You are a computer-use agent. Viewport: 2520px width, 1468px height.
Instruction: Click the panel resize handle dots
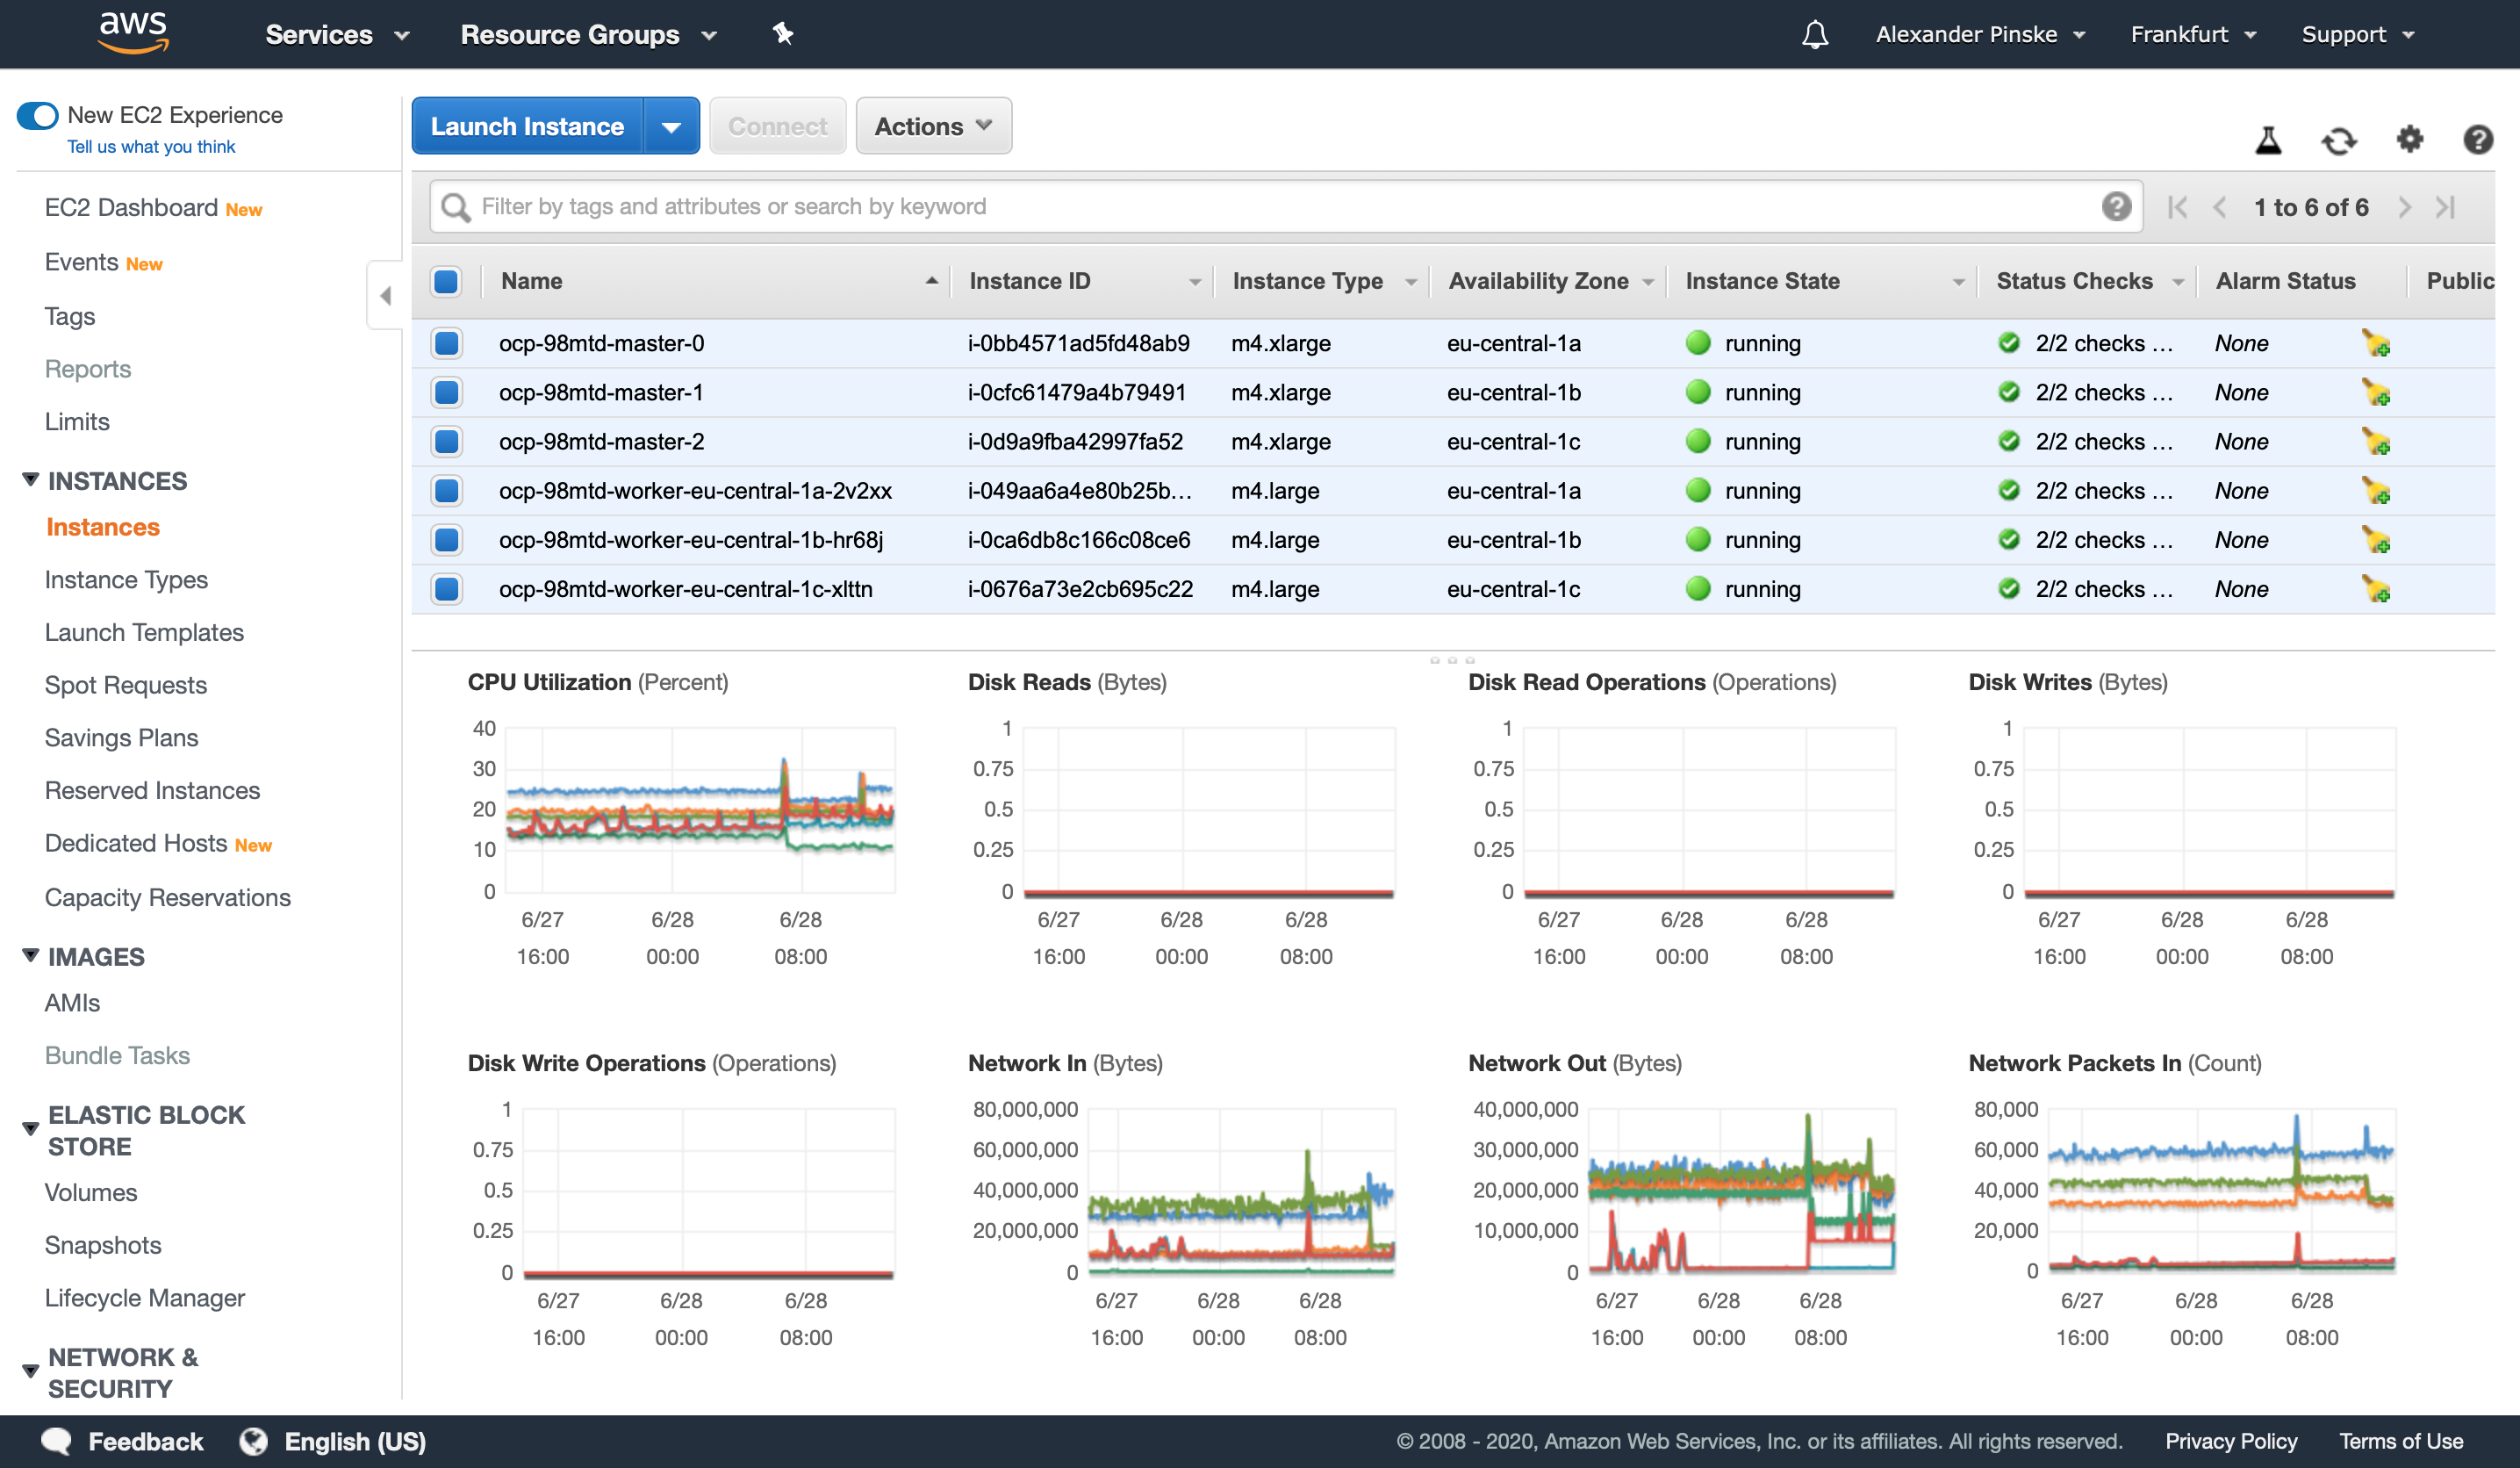coord(1452,660)
